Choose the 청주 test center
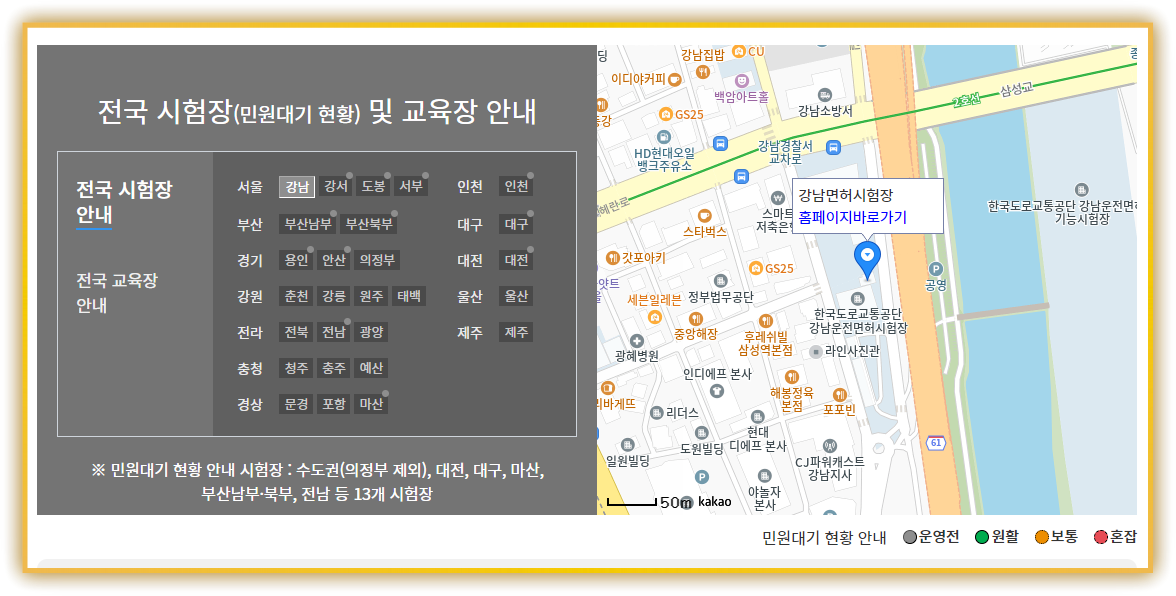The image size is (1176, 596). [296, 368]
